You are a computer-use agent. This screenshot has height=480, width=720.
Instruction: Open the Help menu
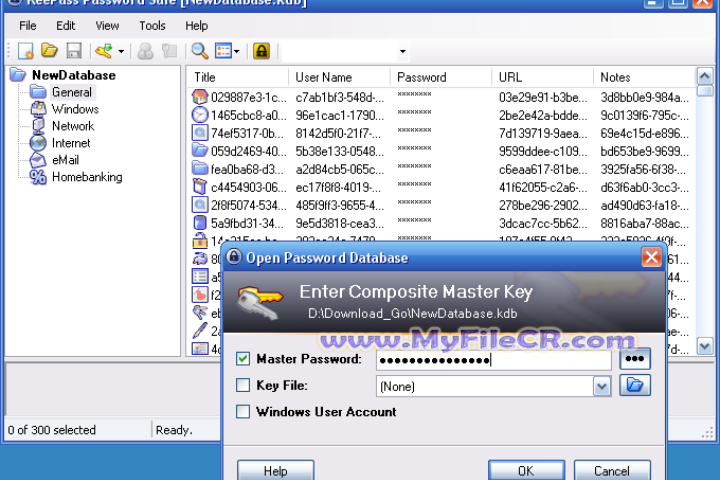(197, 26)
